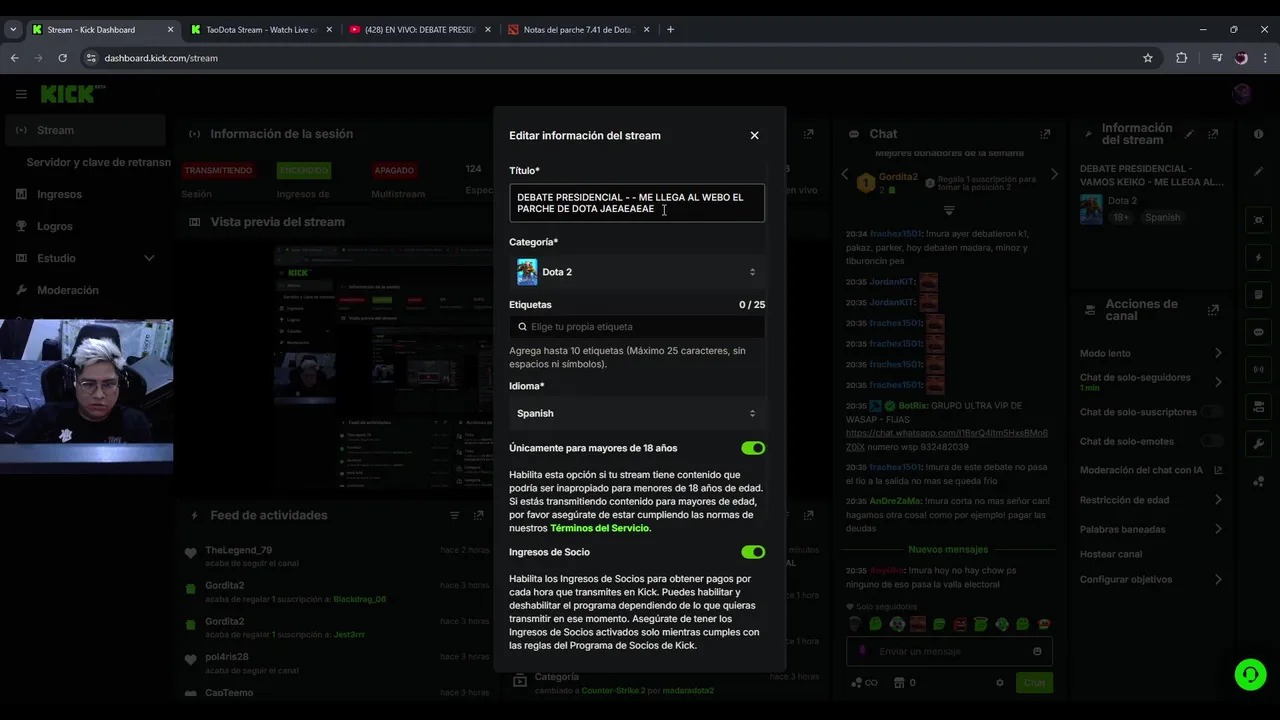
Task: Click Counter-Strike 2 link in activity feed
Action: 613,690
